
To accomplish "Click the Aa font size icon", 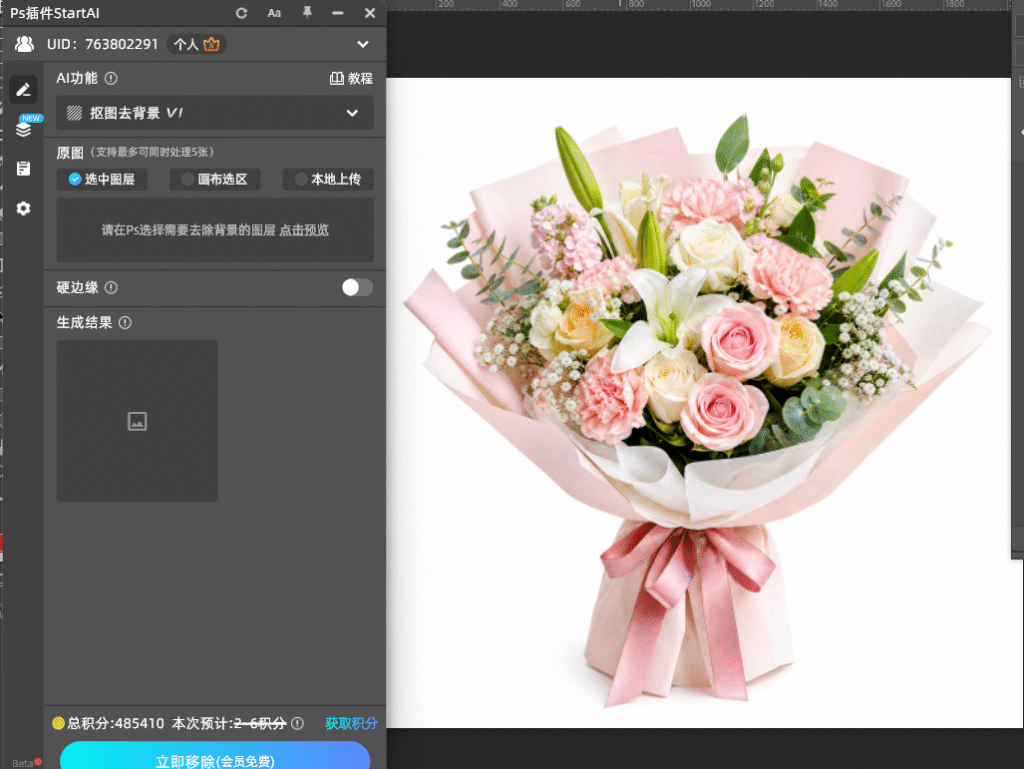I will pyautogui.click(x=274, y=13).
